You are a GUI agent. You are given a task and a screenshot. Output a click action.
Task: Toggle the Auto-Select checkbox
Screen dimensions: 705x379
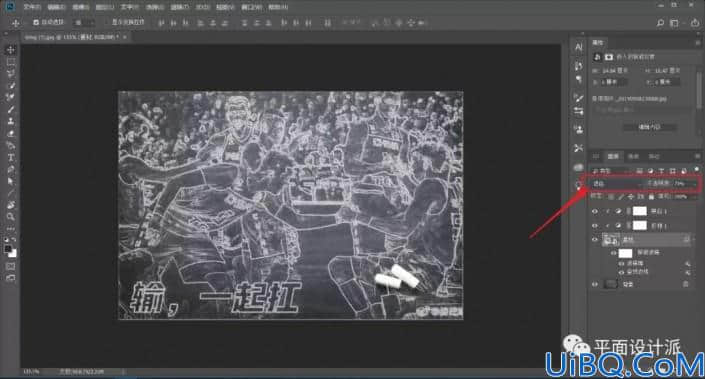pos(36,22)
